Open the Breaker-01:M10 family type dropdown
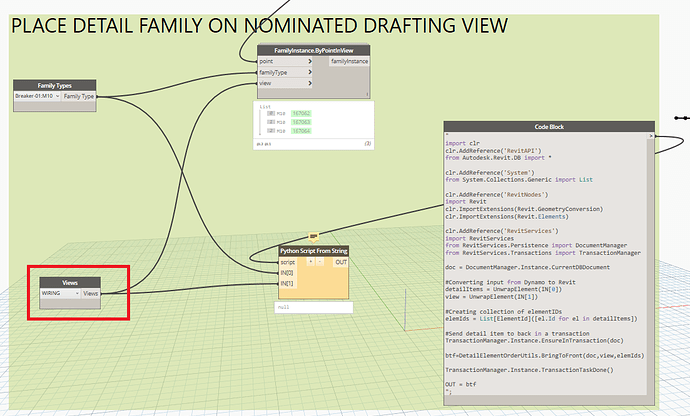Screen dimensions: 690x416 pos(37,96)
